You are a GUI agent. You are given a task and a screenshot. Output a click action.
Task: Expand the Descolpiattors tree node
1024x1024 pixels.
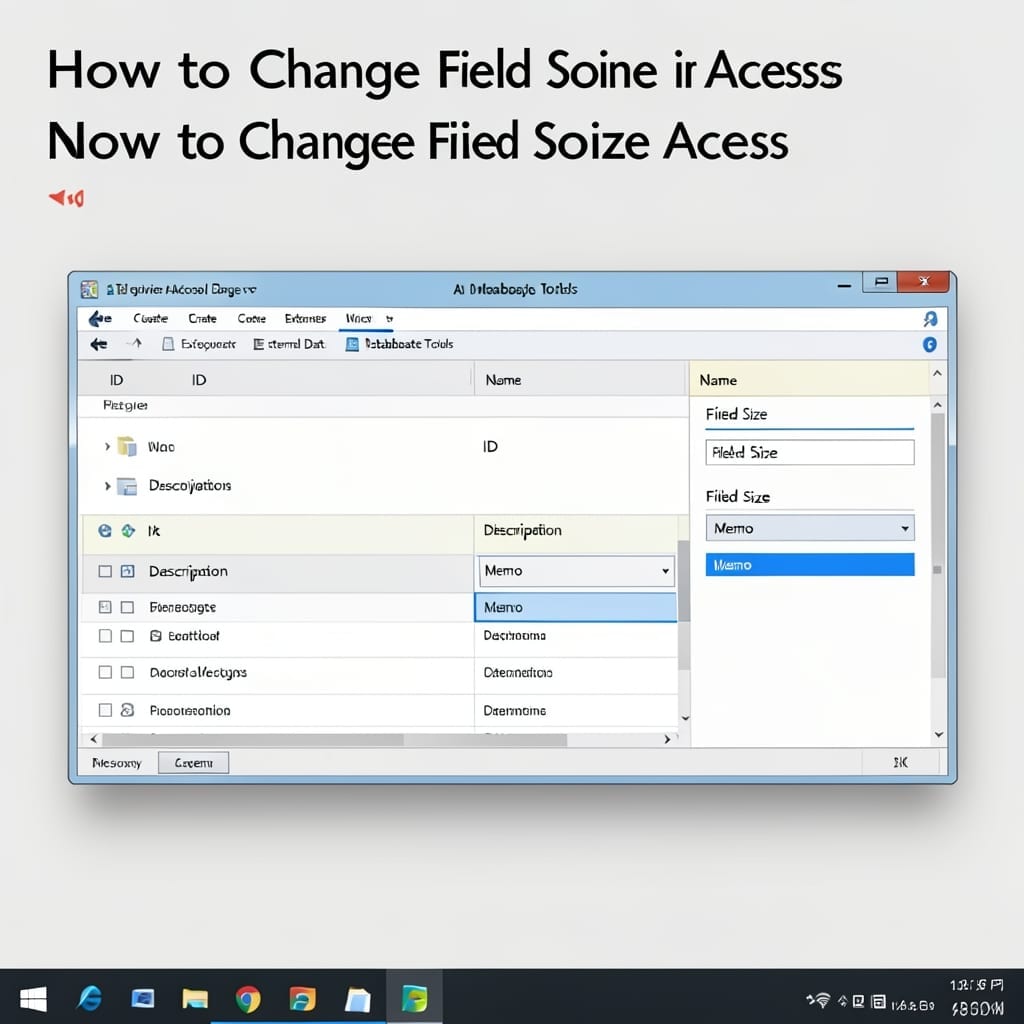107,486
